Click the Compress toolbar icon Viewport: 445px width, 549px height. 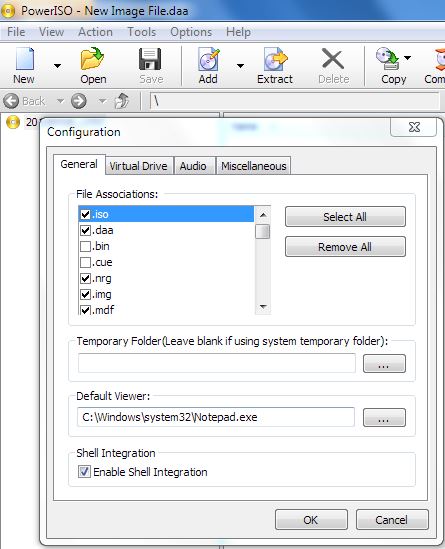(440, 59)
